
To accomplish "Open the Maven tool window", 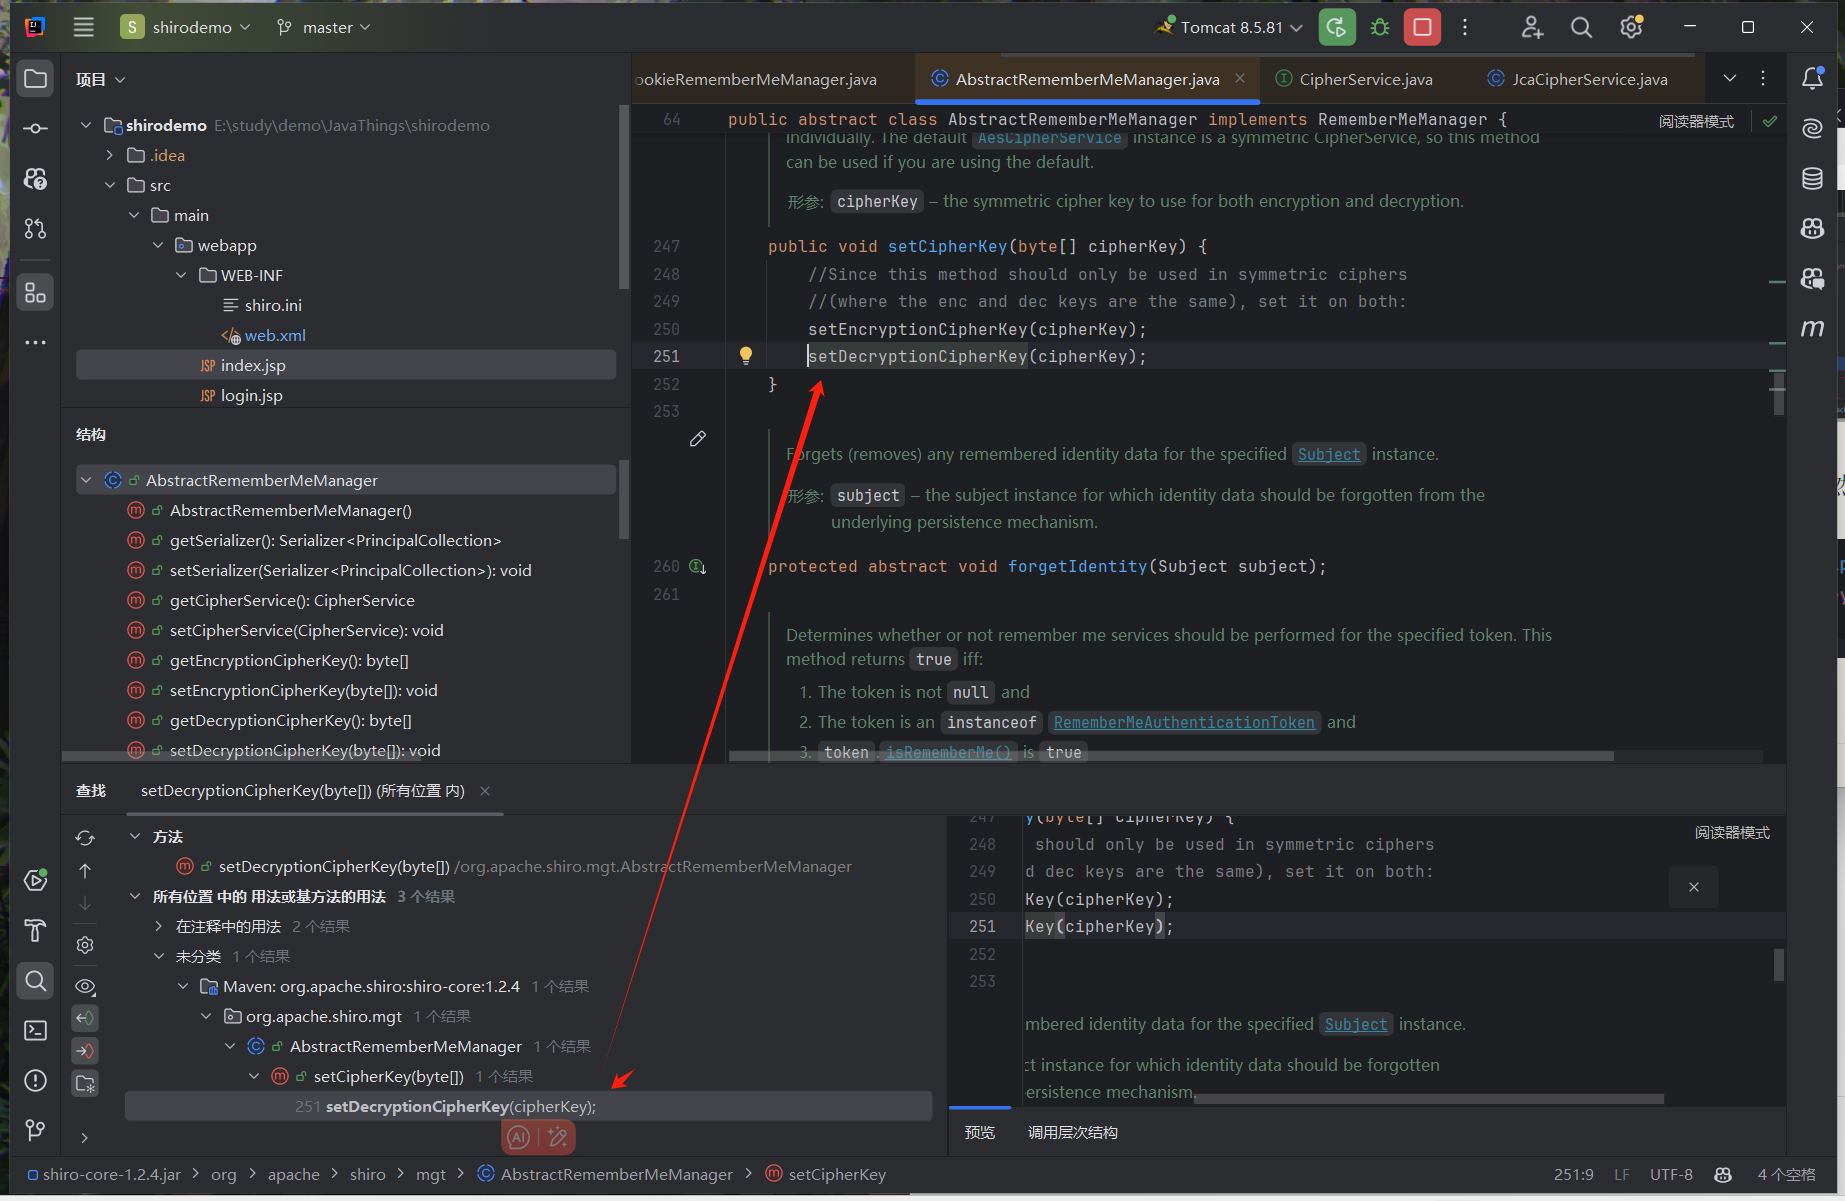I will click(1813, 328).
